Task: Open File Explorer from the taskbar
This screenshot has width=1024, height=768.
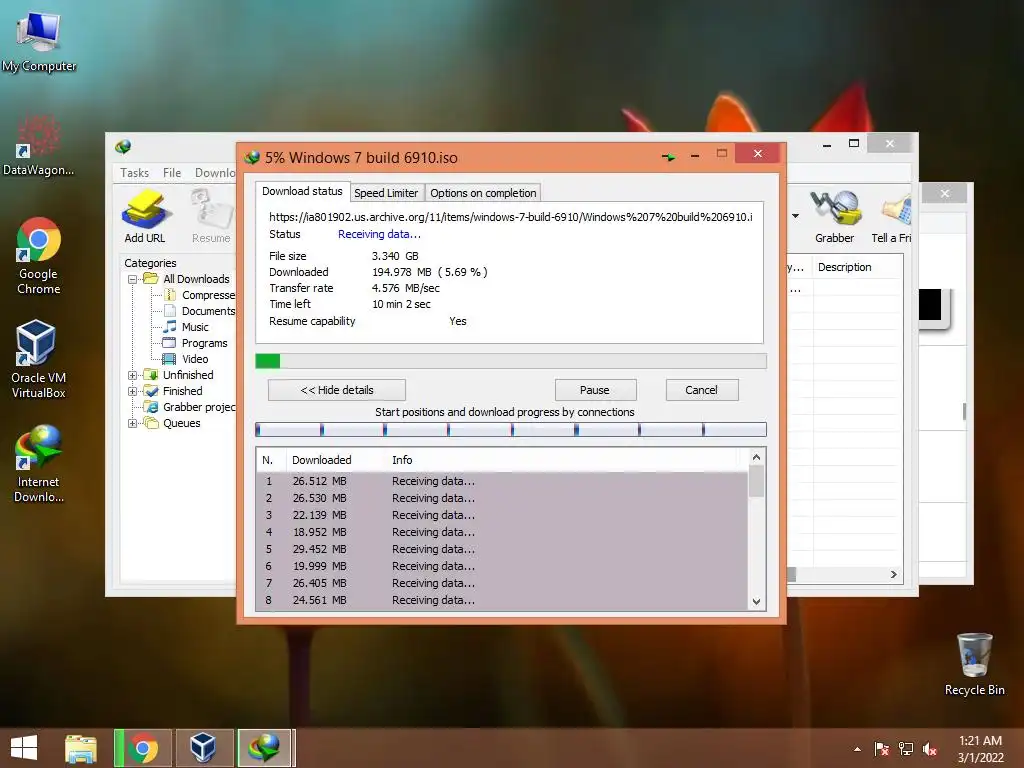Action: click(x=81, y=748)
